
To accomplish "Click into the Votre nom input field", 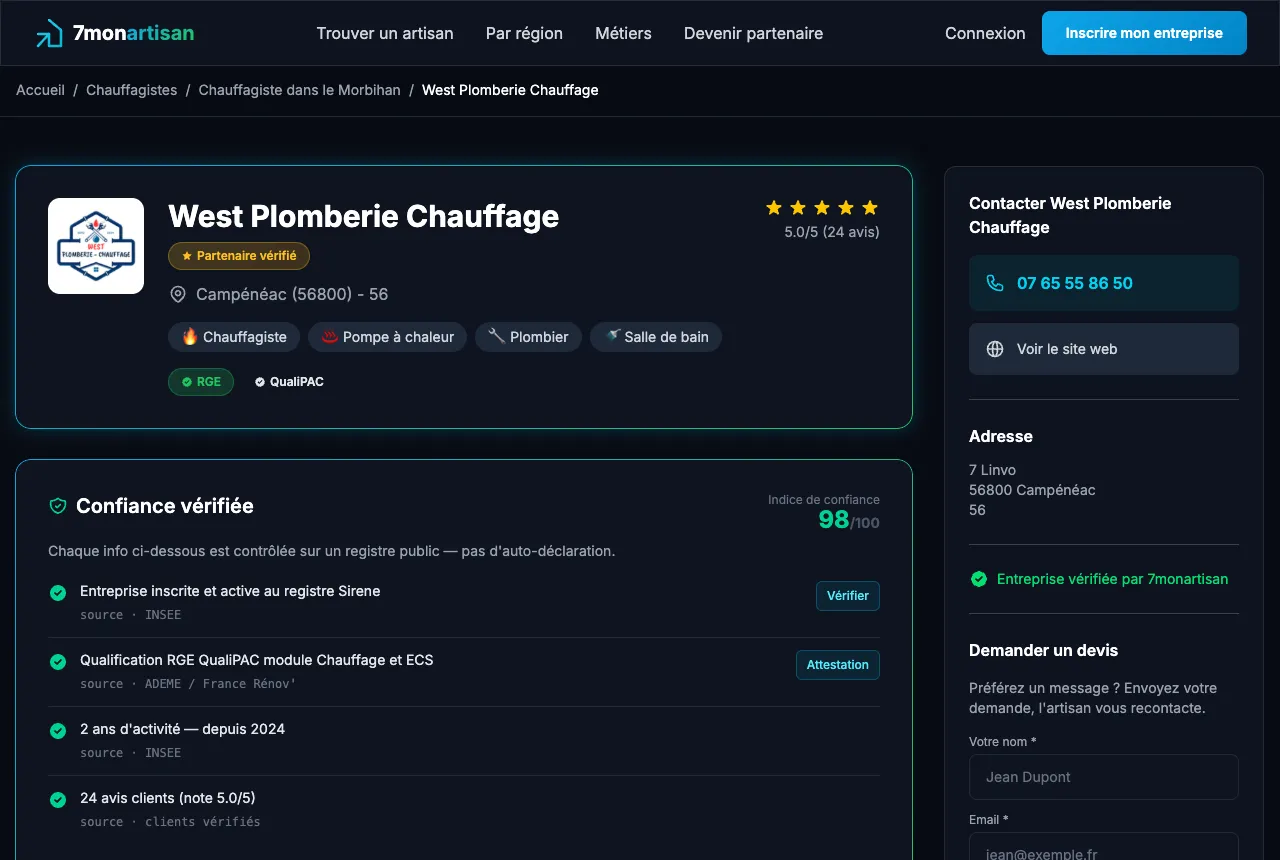I will point(1104,777).
